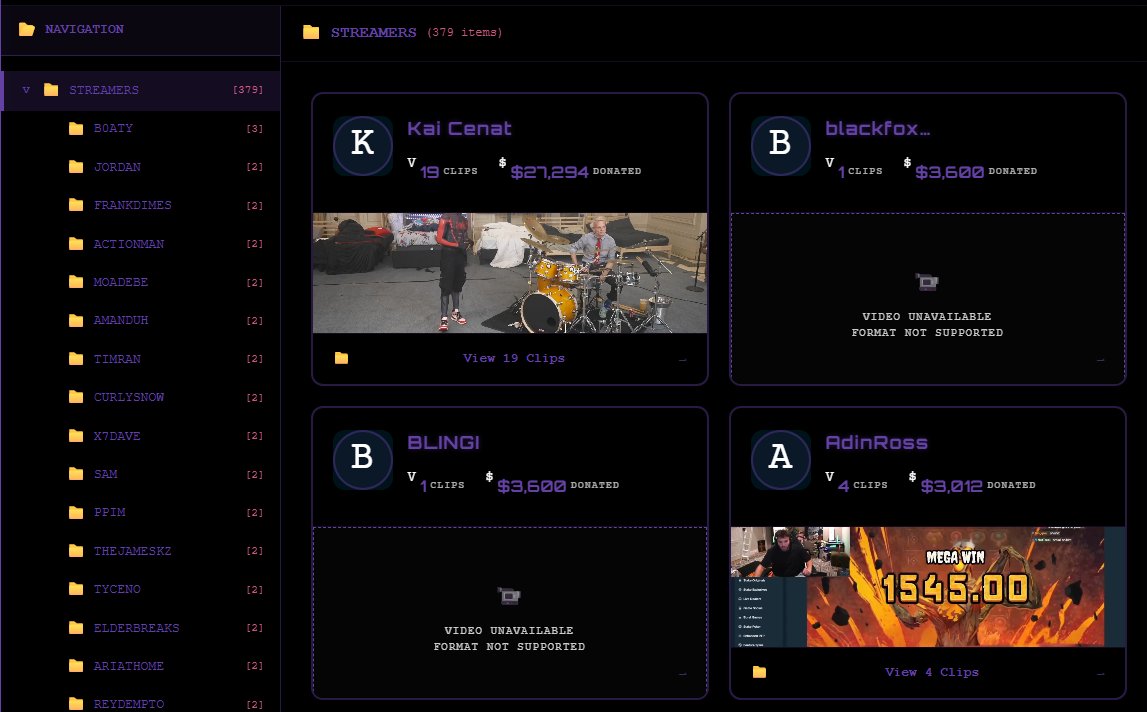Click folder icon next to JORDAN

(76, 167)
